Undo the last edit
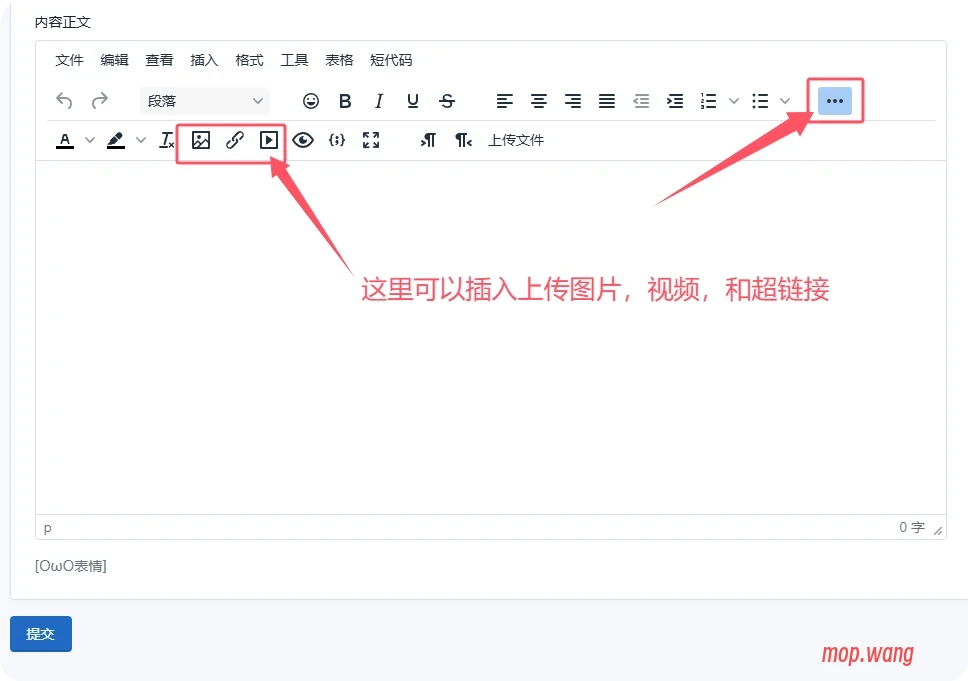Viewport: 968px width, 681px height. point(64,100)
